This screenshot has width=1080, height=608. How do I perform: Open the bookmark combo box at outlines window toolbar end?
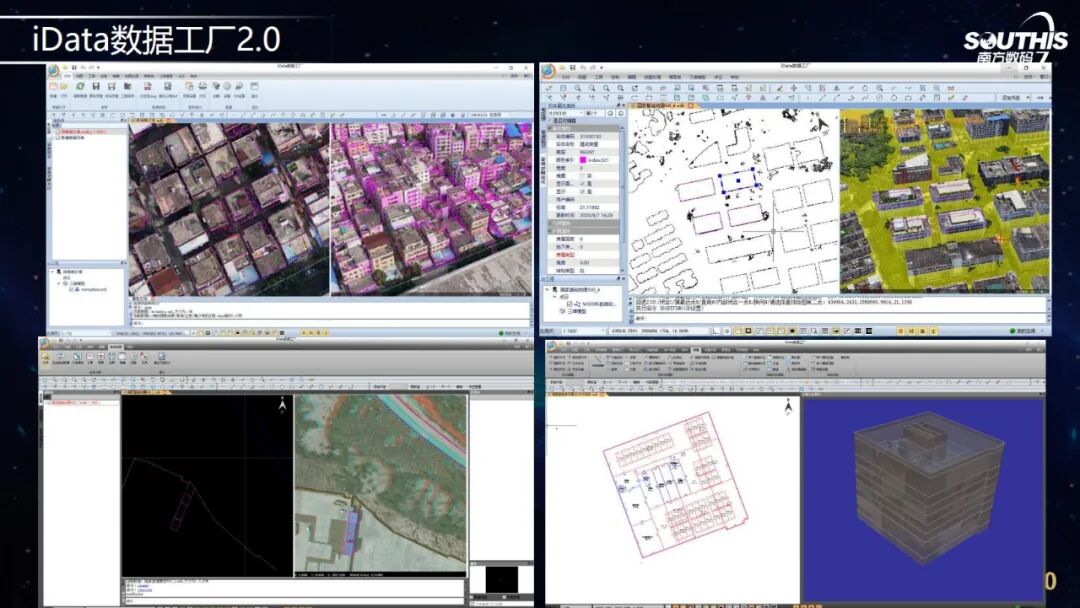[x=1016, y=98]
